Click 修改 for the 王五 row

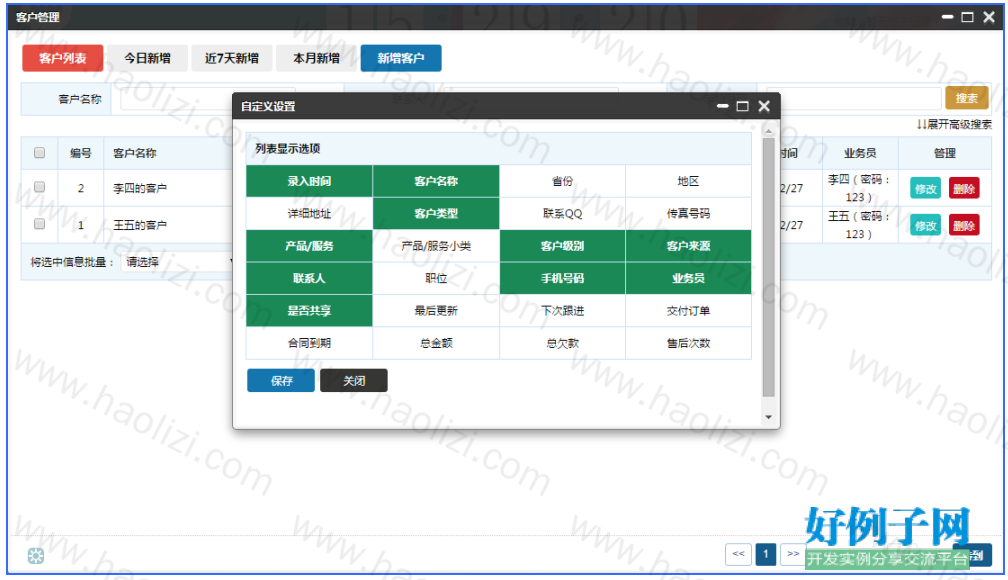point(925,225)
